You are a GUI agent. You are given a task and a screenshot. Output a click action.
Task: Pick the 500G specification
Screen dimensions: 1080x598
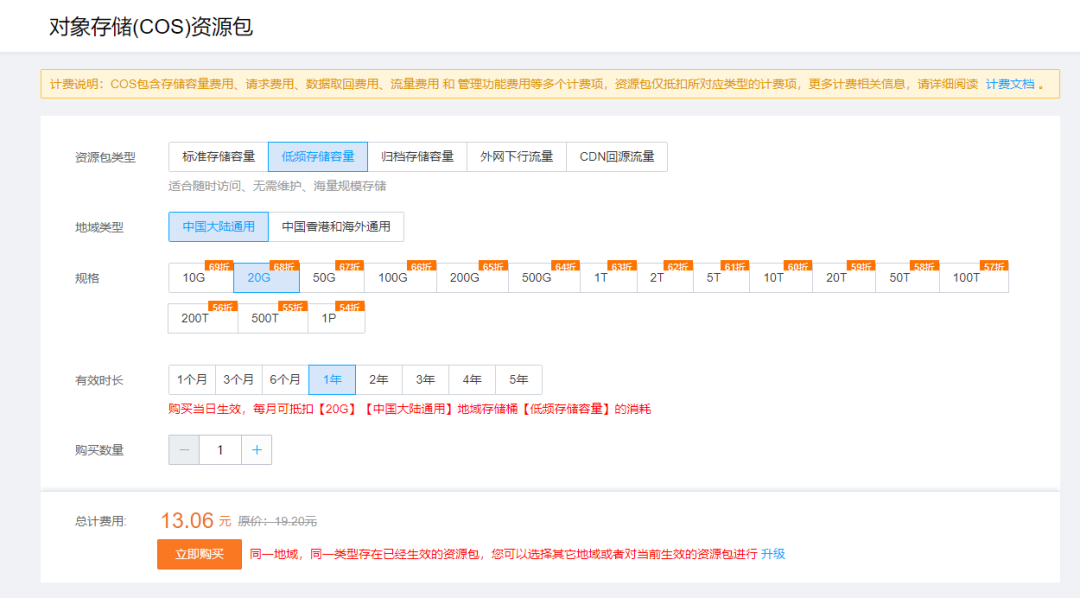[543, 278]
